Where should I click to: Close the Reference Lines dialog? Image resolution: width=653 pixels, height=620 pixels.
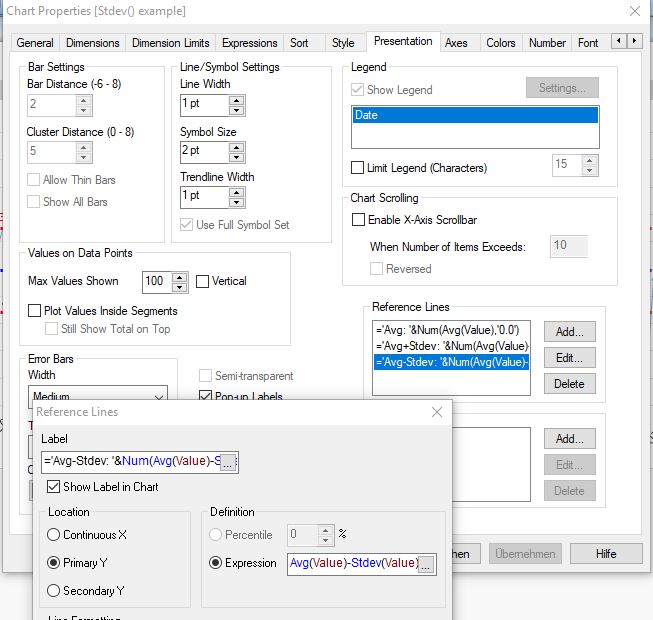(436, 412)
